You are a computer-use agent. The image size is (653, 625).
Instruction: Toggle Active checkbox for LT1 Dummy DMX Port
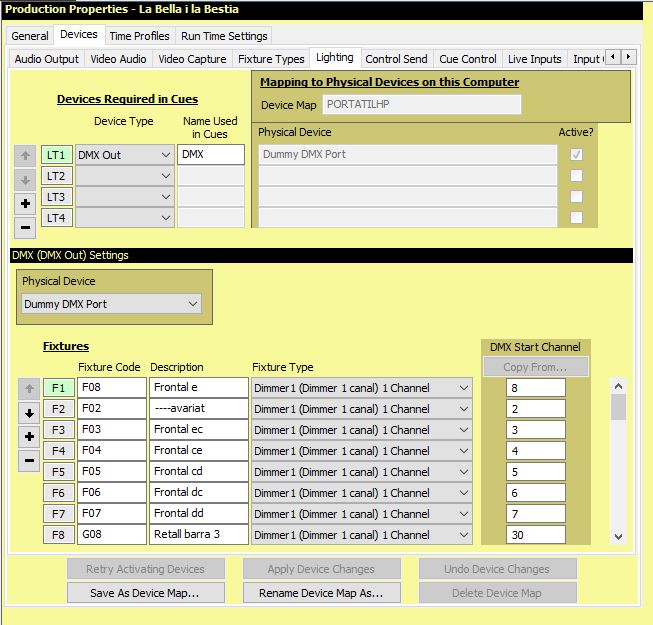coord(576,155)
